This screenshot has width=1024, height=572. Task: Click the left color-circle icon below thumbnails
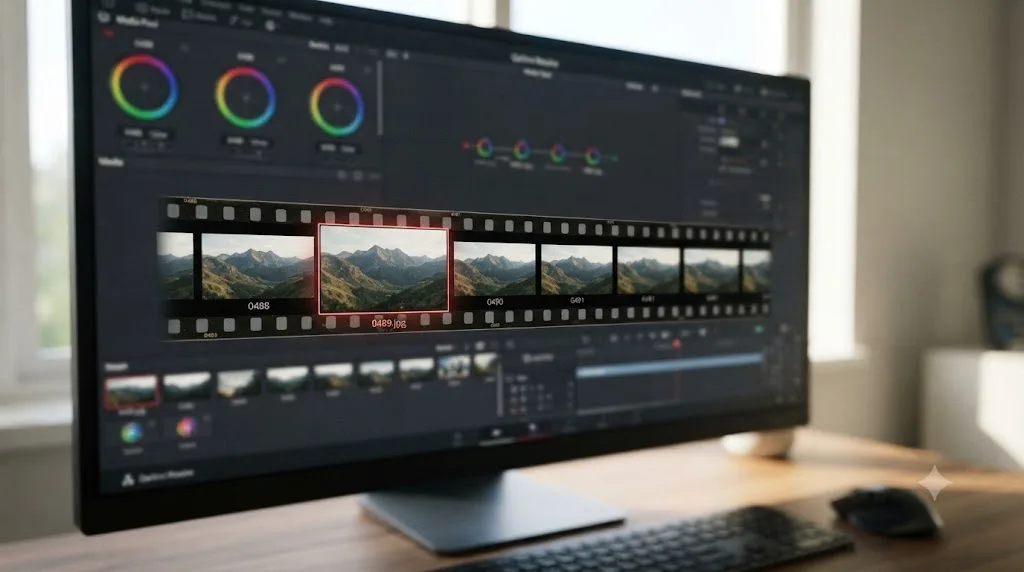pyautogui.click(x=132, y=432)
